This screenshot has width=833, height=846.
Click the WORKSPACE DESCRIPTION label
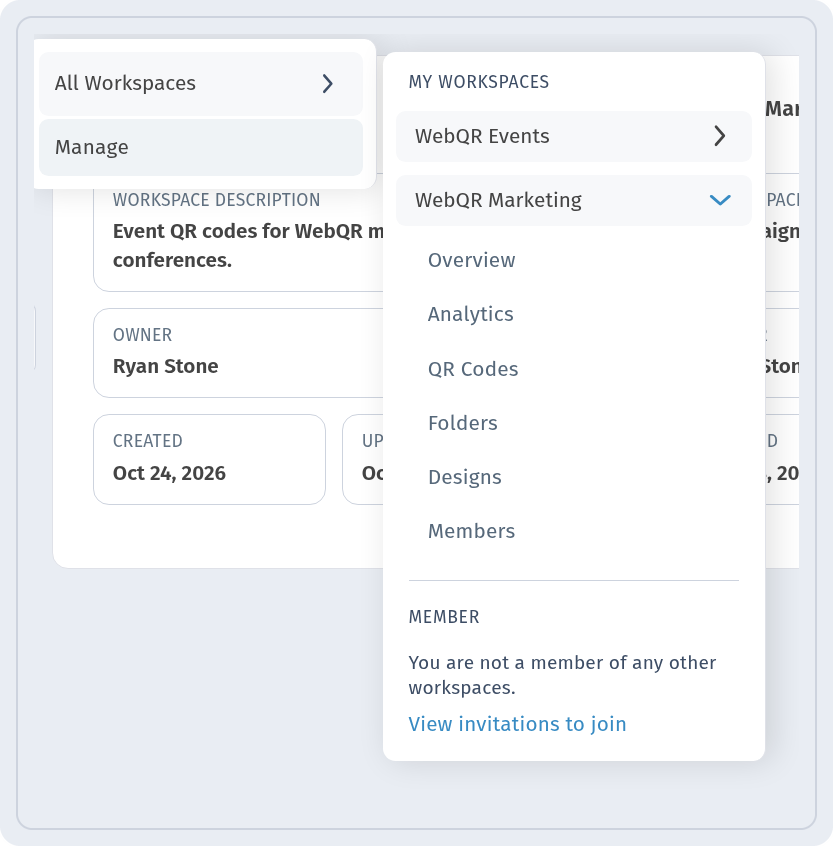point(216,200)
